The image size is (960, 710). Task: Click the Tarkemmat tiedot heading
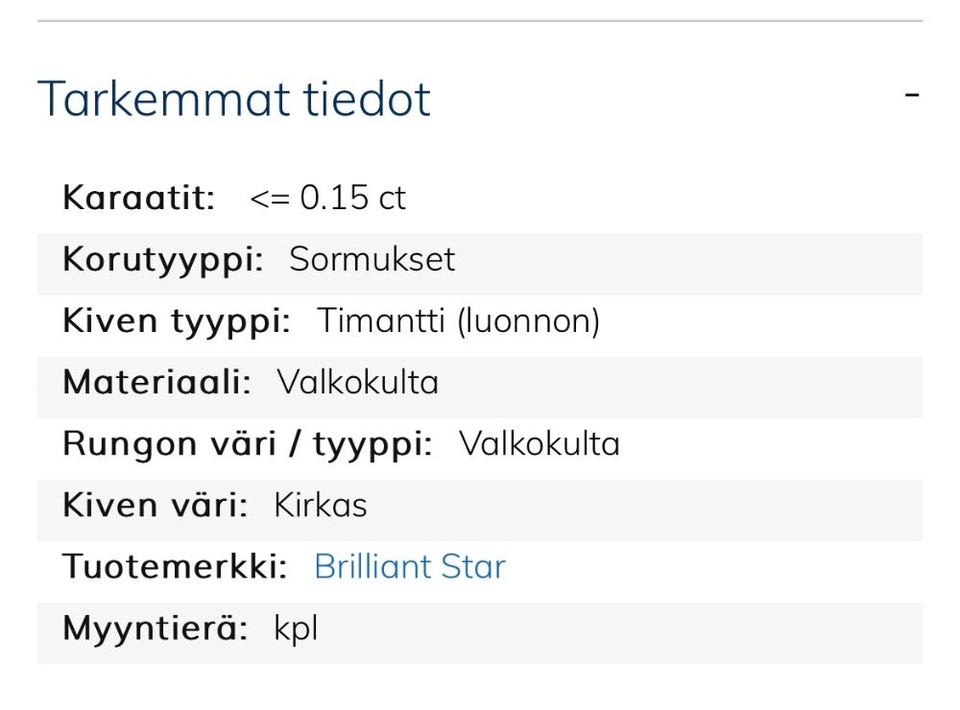pos(234,99)
